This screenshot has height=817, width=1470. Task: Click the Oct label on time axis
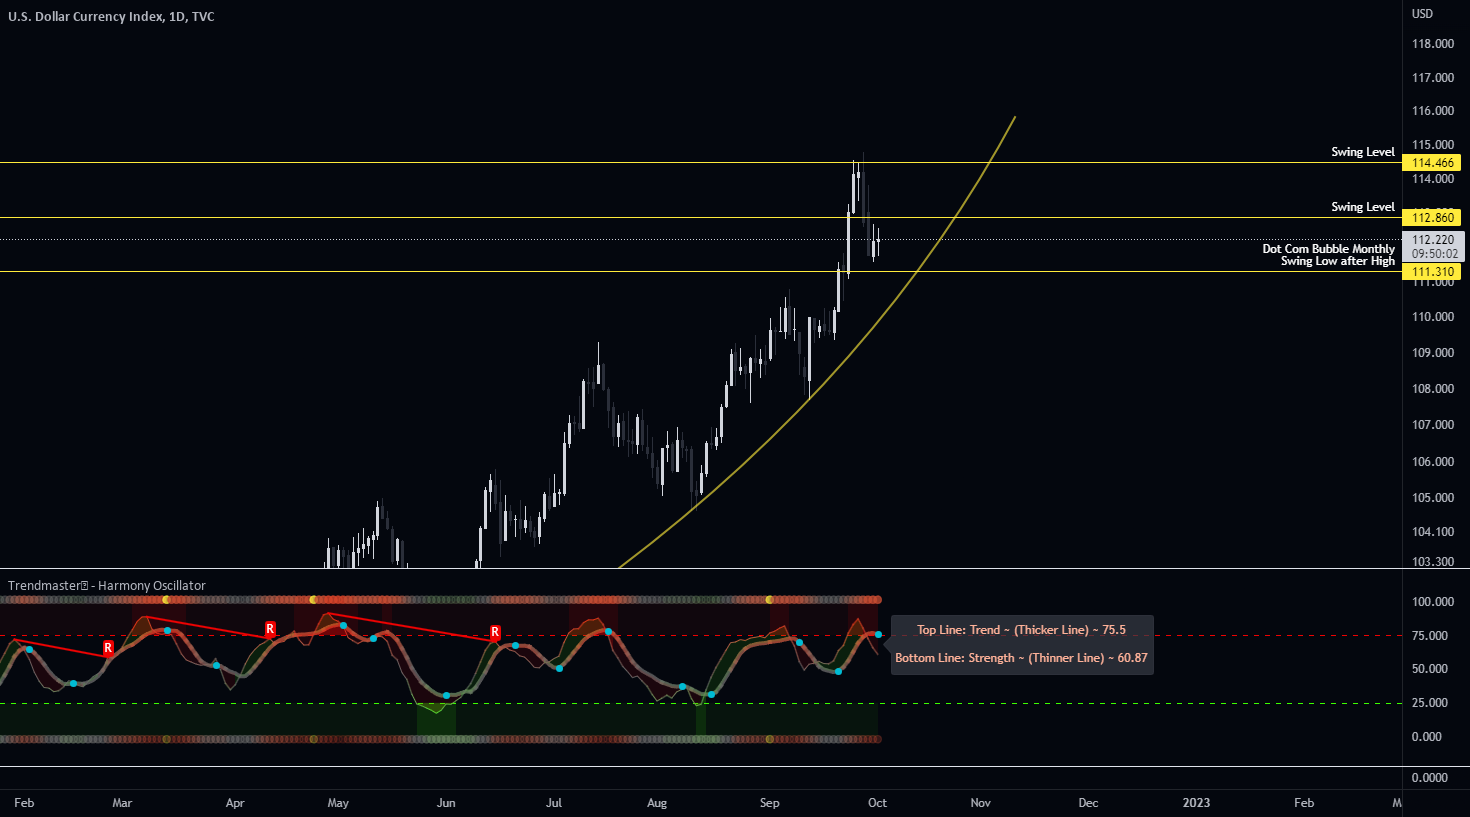[x=877, y=803]
